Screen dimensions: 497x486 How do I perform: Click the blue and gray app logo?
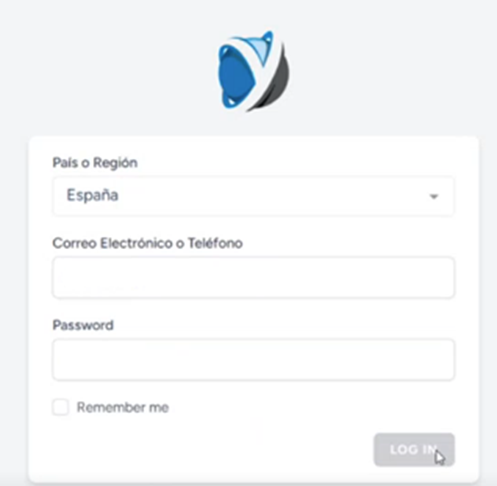(253, 71)
